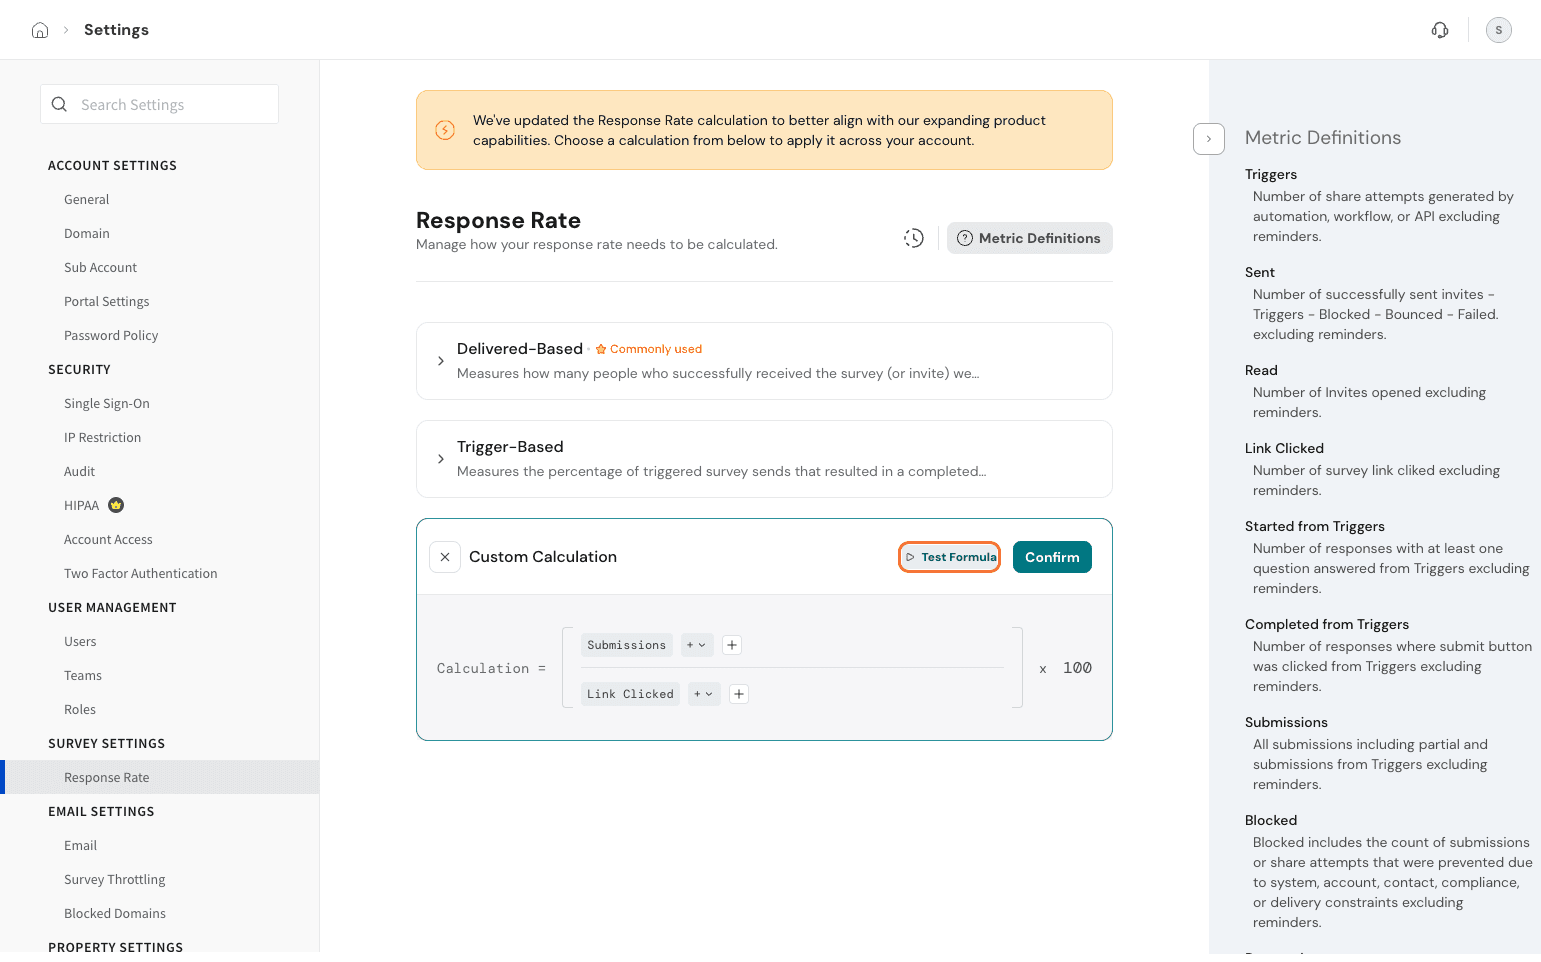Open the response rate history icon
The image size is (1541, 962).
[x=914, y=238]
